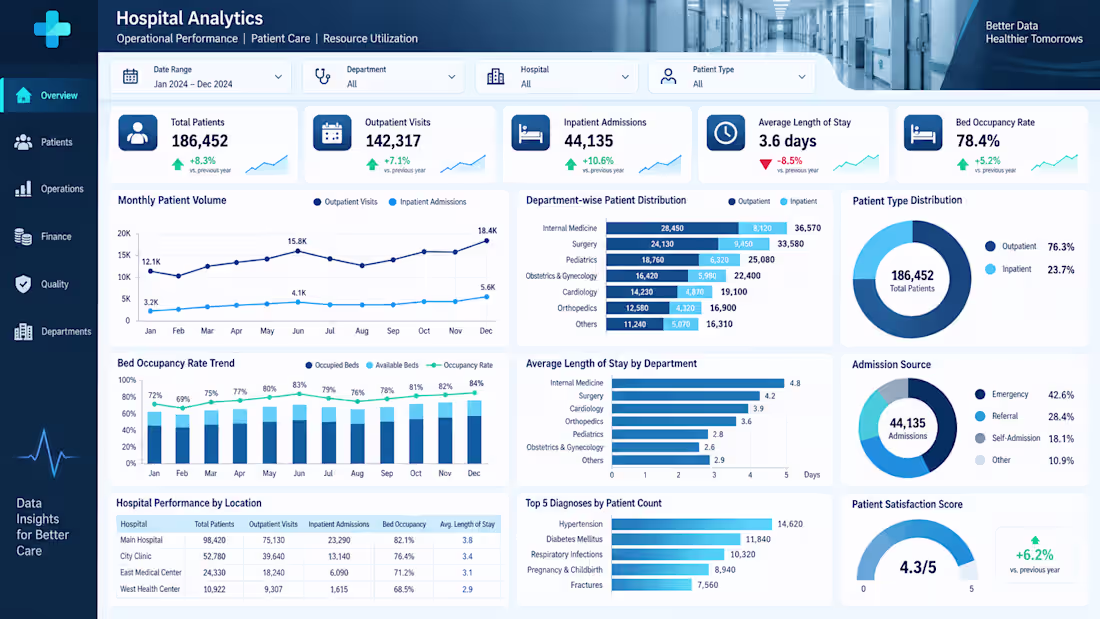Image resolution: width=1100 pixels, height=619 pixels.
Task: Select the Patient Care header link
Action: [x=281, y=39]
